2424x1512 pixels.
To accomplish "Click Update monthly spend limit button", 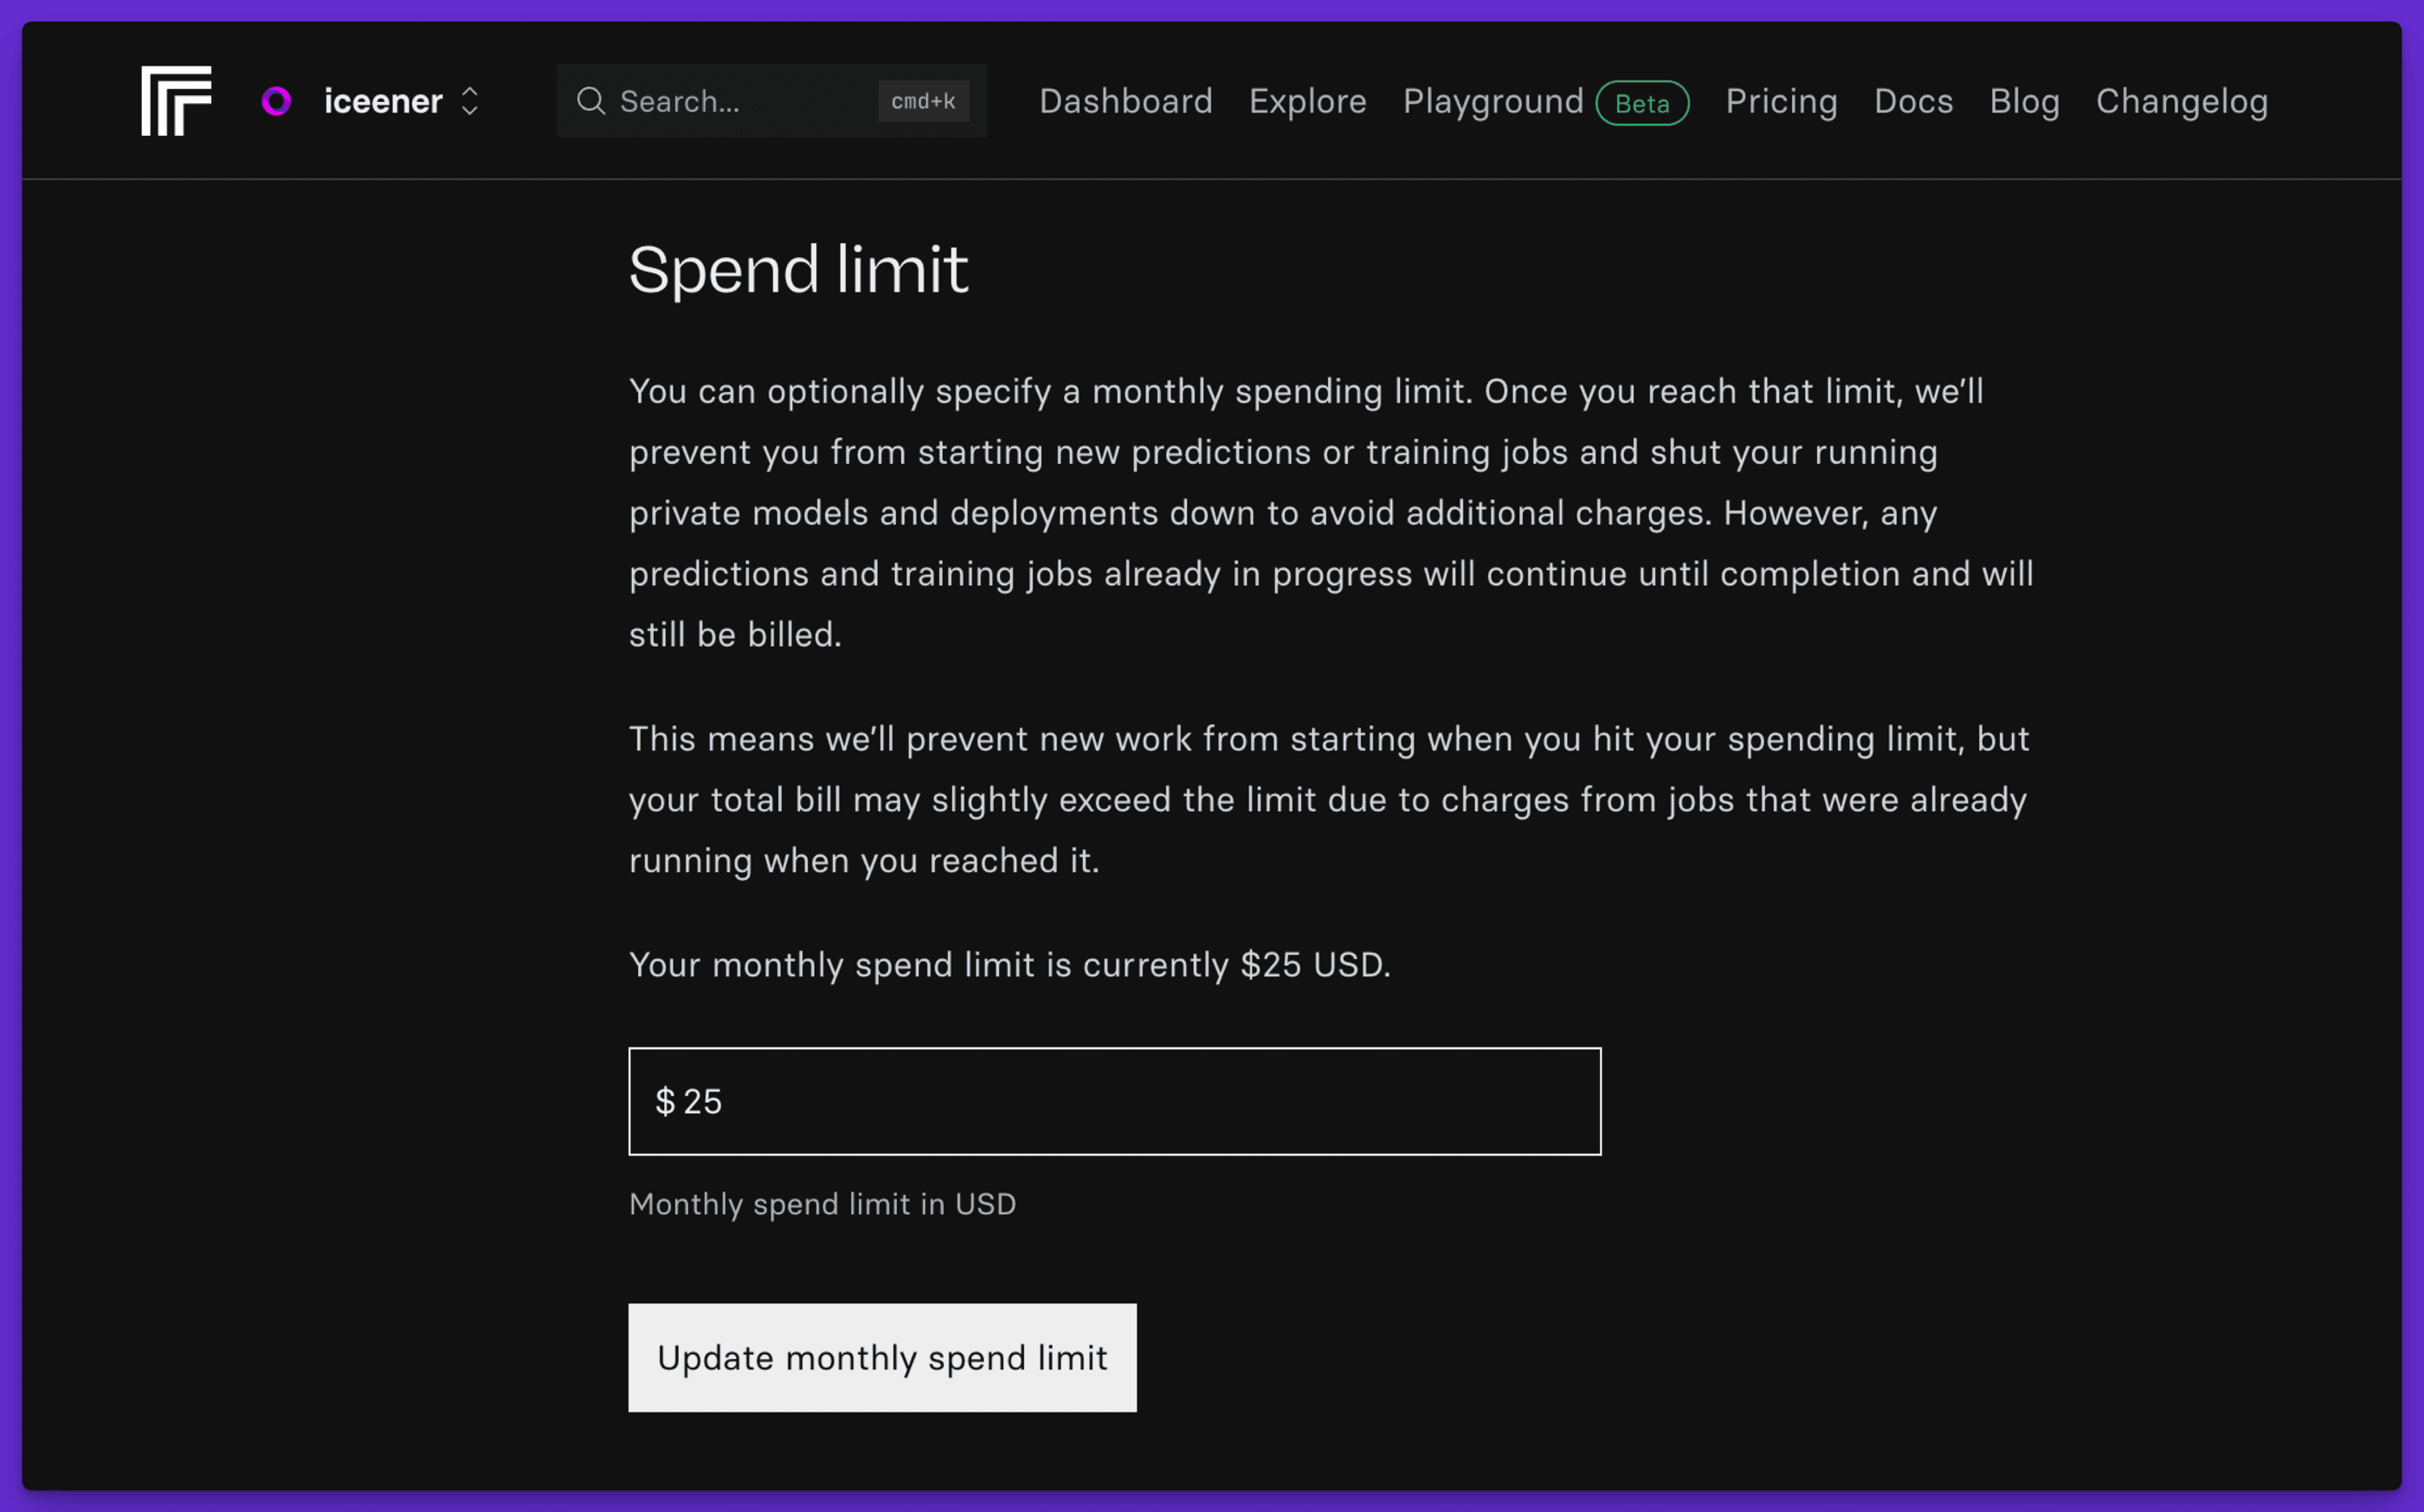I will click(882, 1357).
